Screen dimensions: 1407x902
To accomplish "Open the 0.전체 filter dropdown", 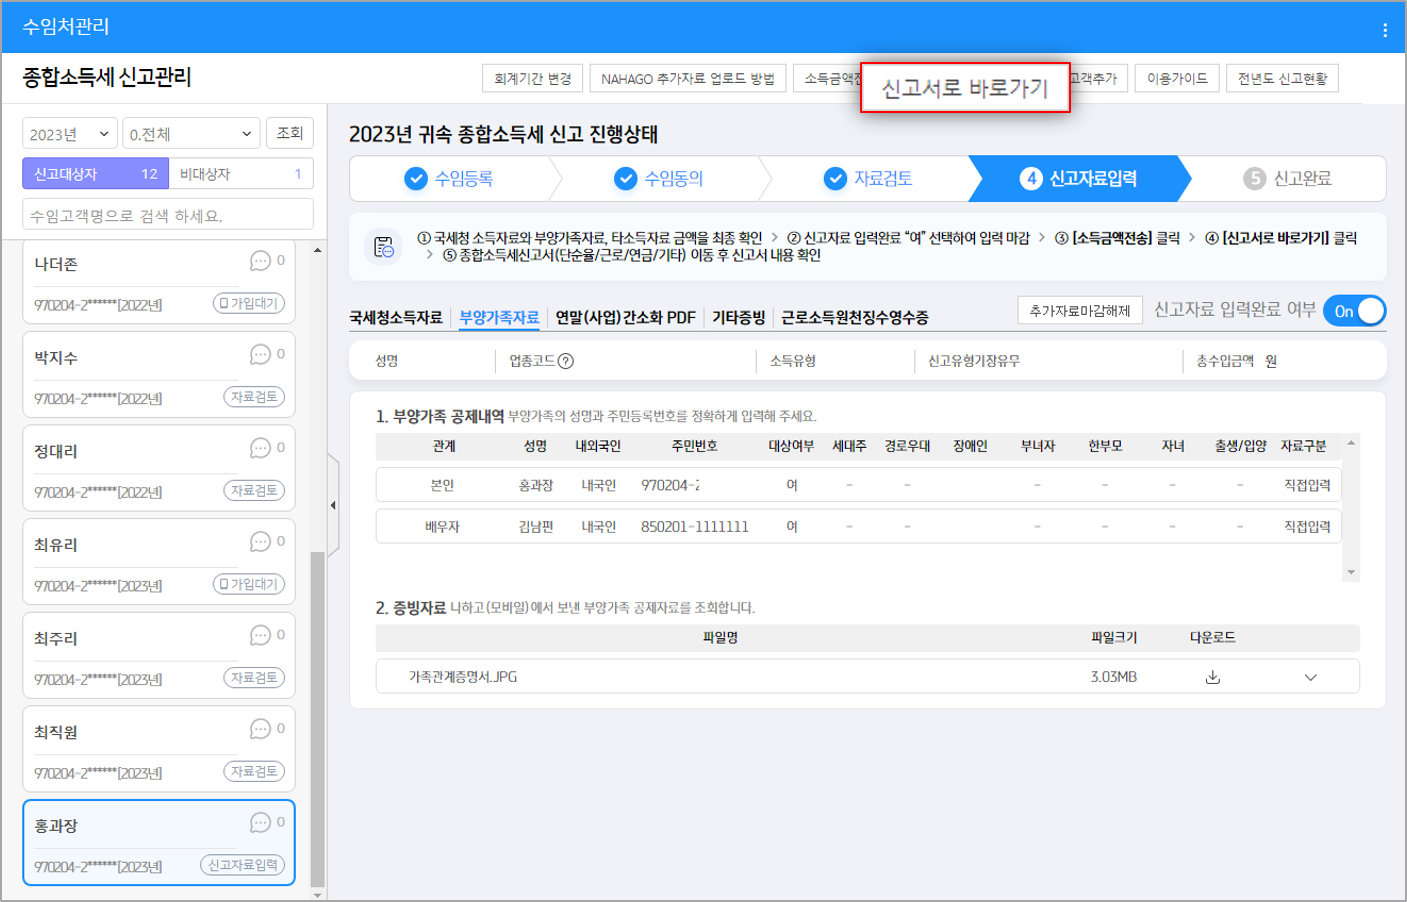I will 190,134.
